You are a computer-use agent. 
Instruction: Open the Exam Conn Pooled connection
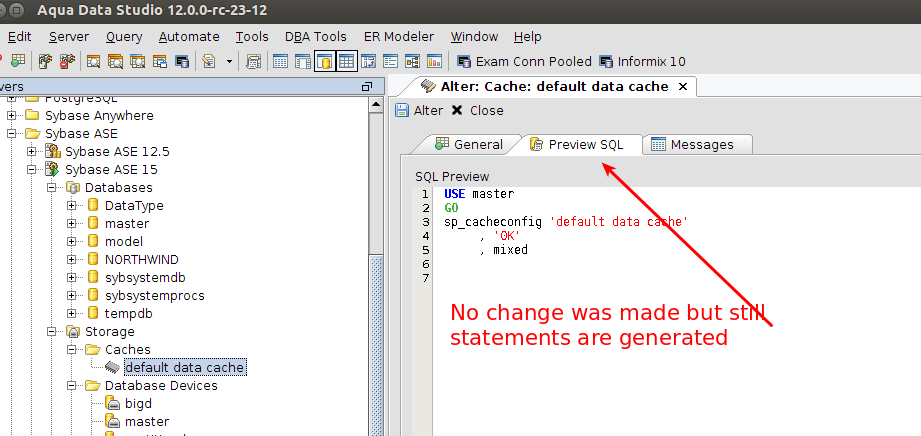click(x=524, y=61)
